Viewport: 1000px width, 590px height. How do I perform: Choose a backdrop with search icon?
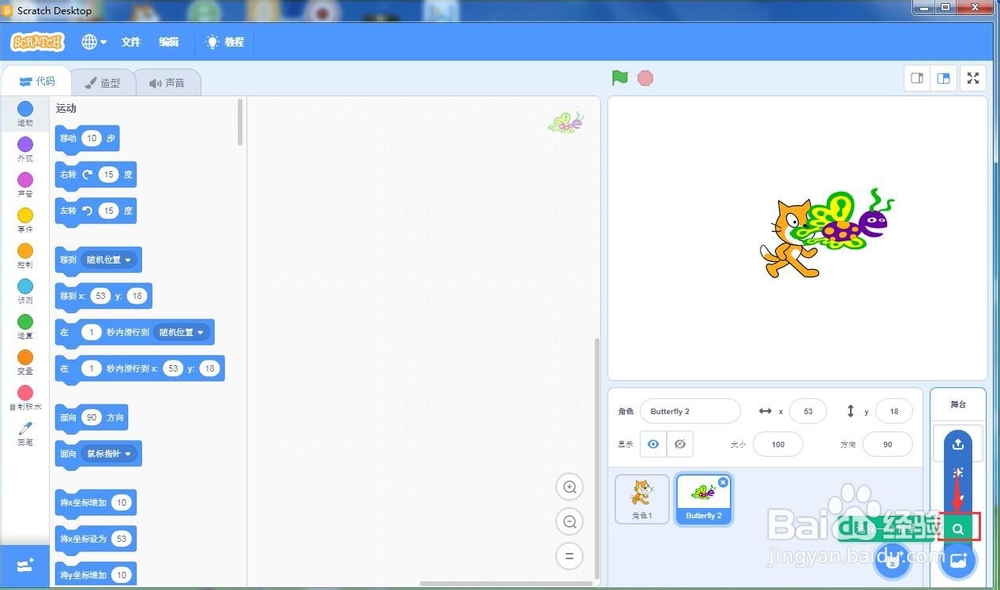pyautogui.click(x=958, y=529)
